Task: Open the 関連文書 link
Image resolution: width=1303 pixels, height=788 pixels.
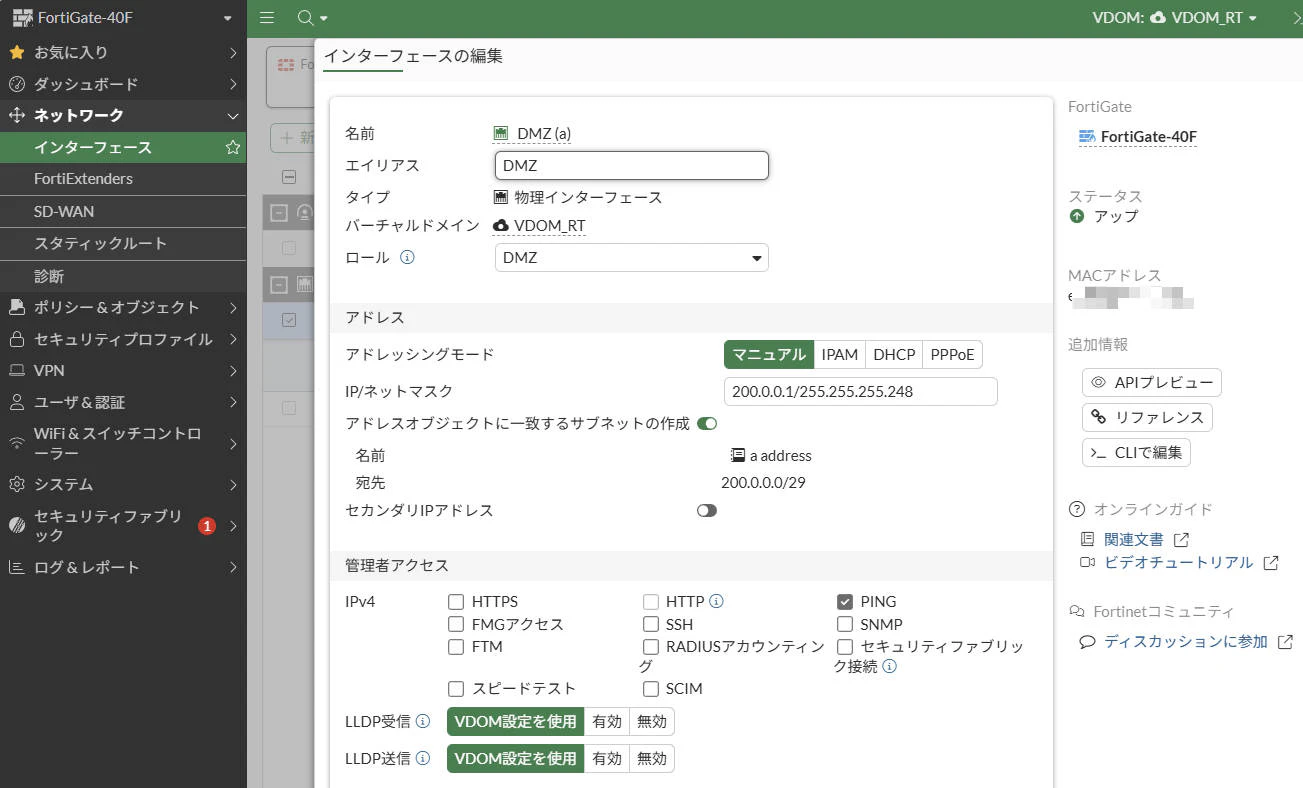Action: (1134, 539)
